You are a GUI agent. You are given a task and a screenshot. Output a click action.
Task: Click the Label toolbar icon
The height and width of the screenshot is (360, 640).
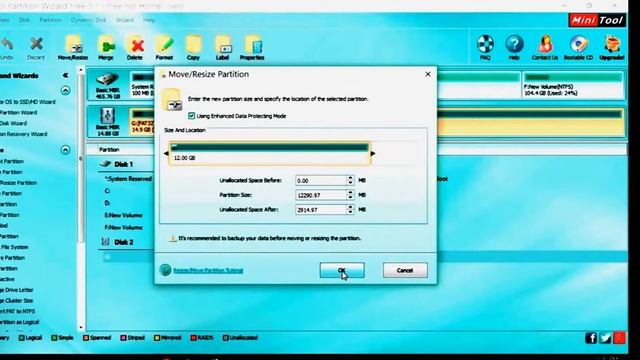tap(223, 44)
